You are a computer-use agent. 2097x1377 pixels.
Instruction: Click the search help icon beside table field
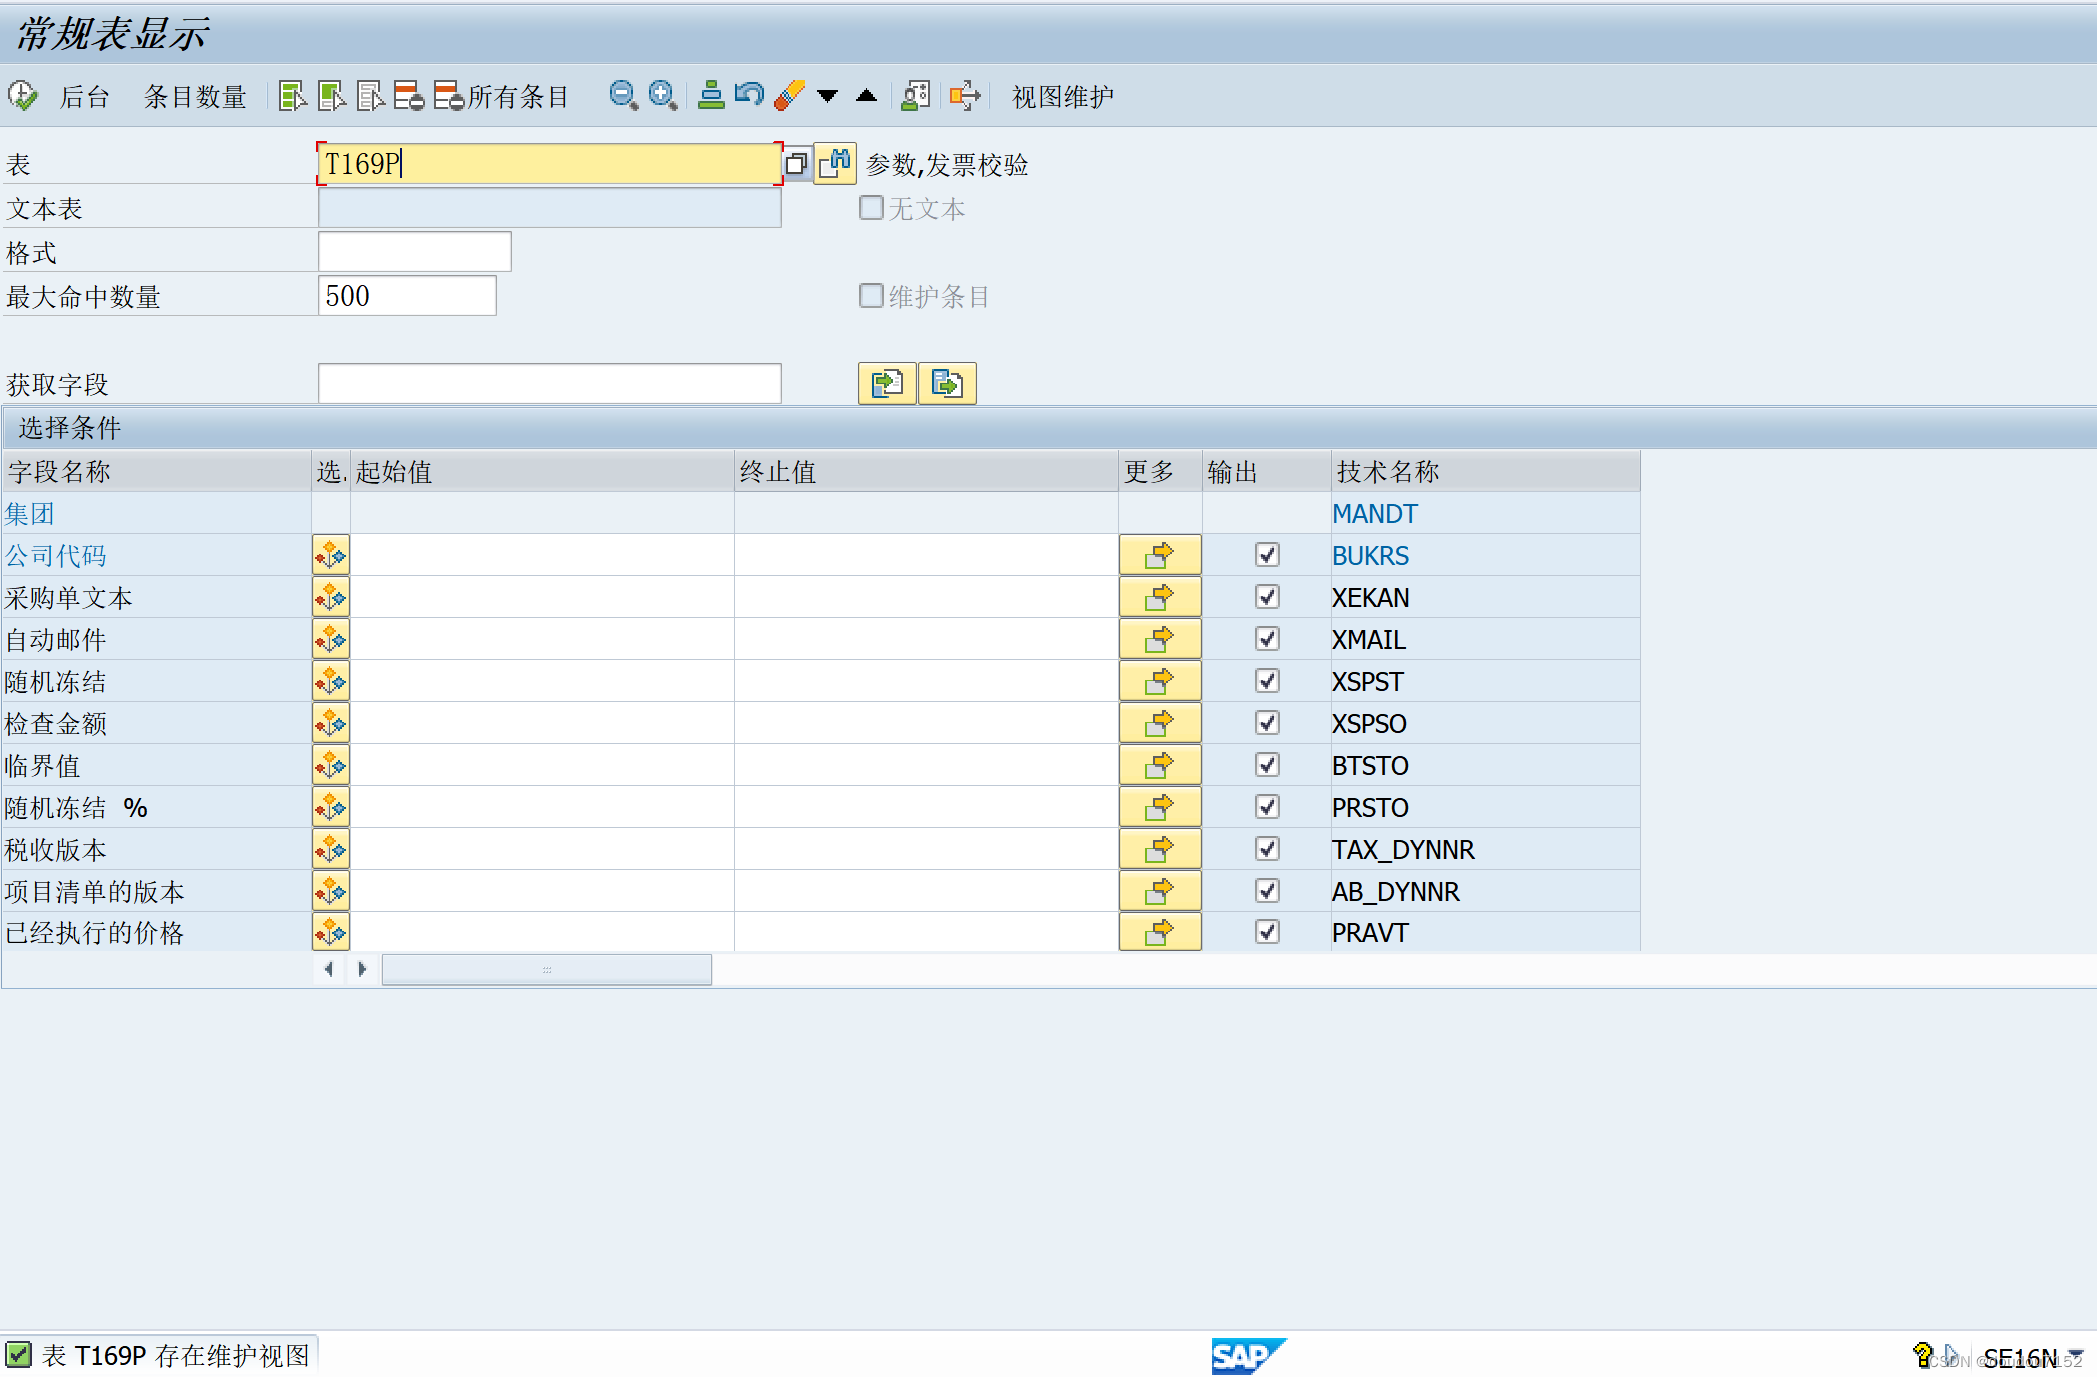tap(797, 164)
